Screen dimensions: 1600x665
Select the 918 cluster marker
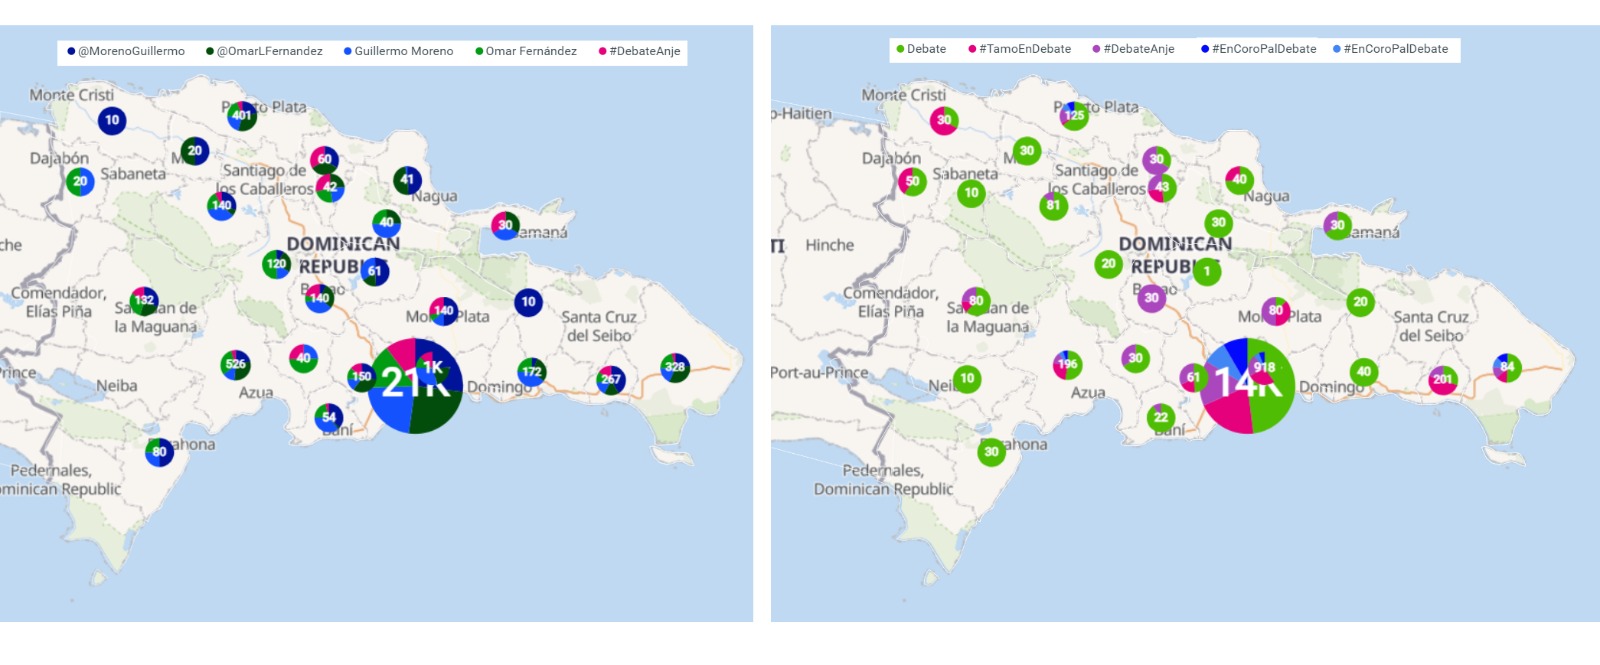point(1264,367)
